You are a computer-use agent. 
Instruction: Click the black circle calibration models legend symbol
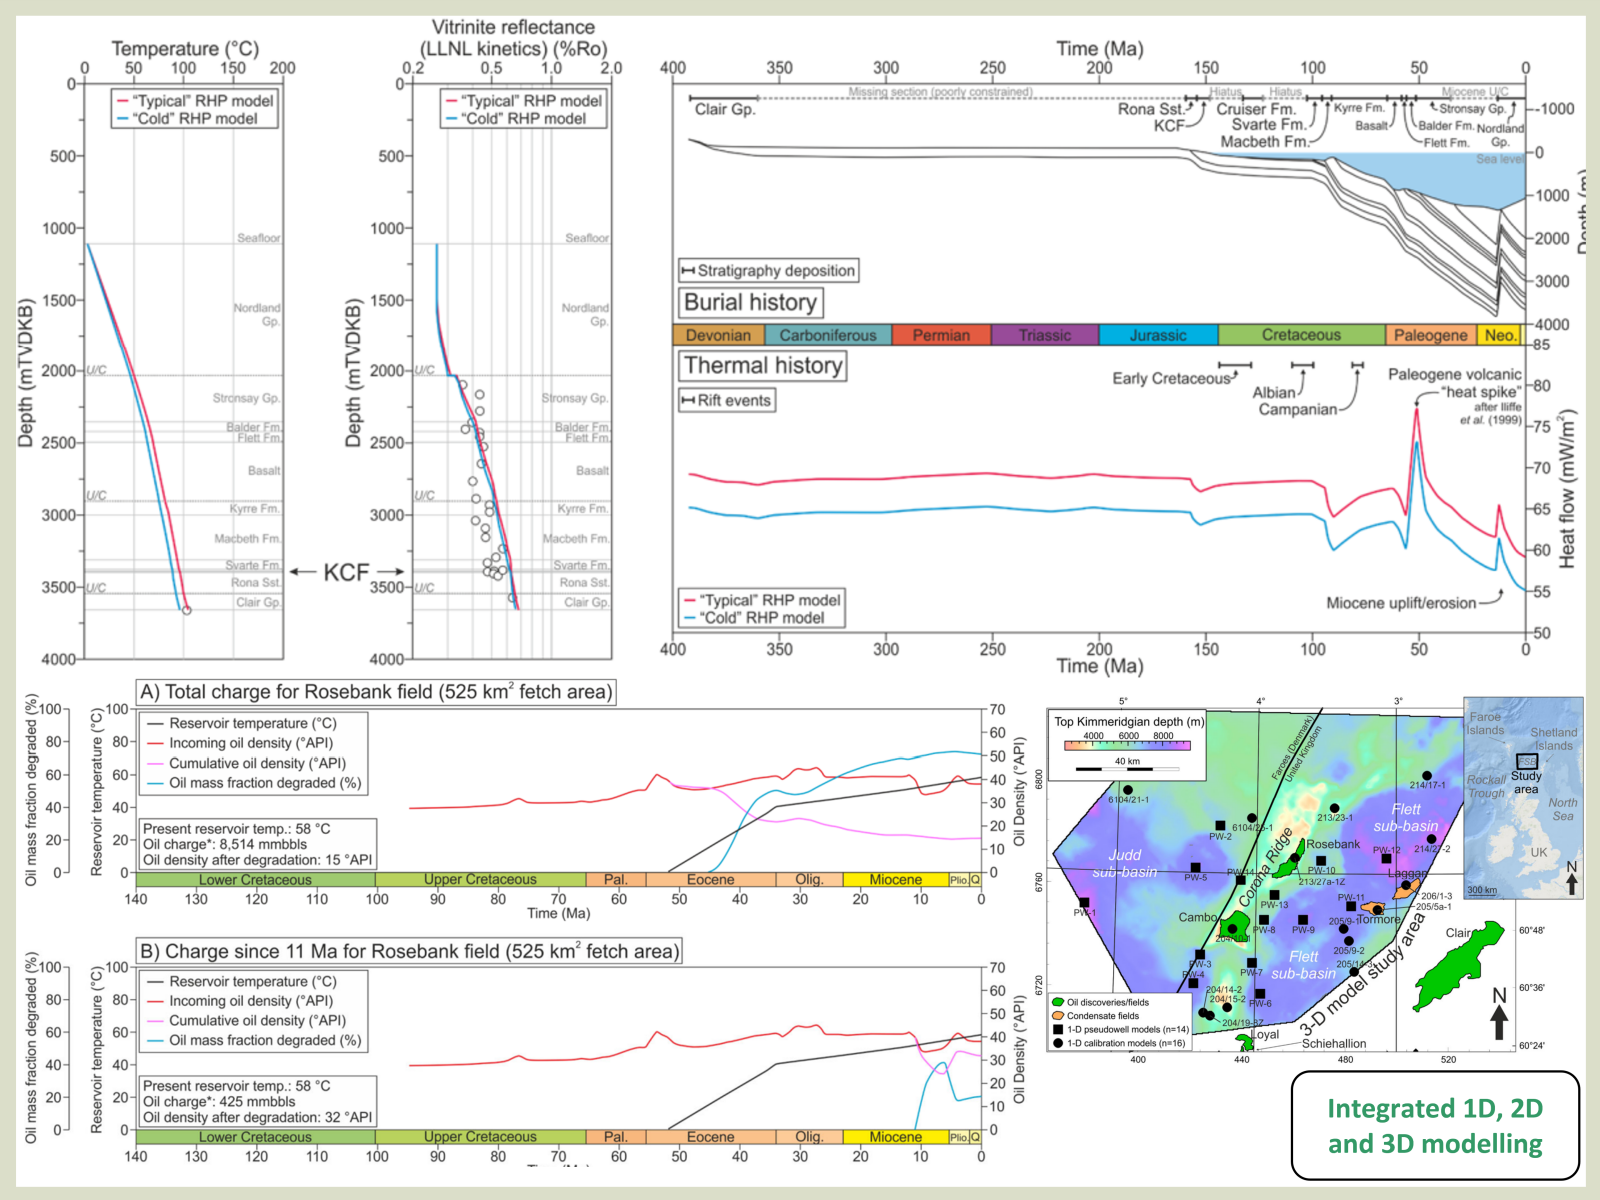click(x=1058, y=1043)
